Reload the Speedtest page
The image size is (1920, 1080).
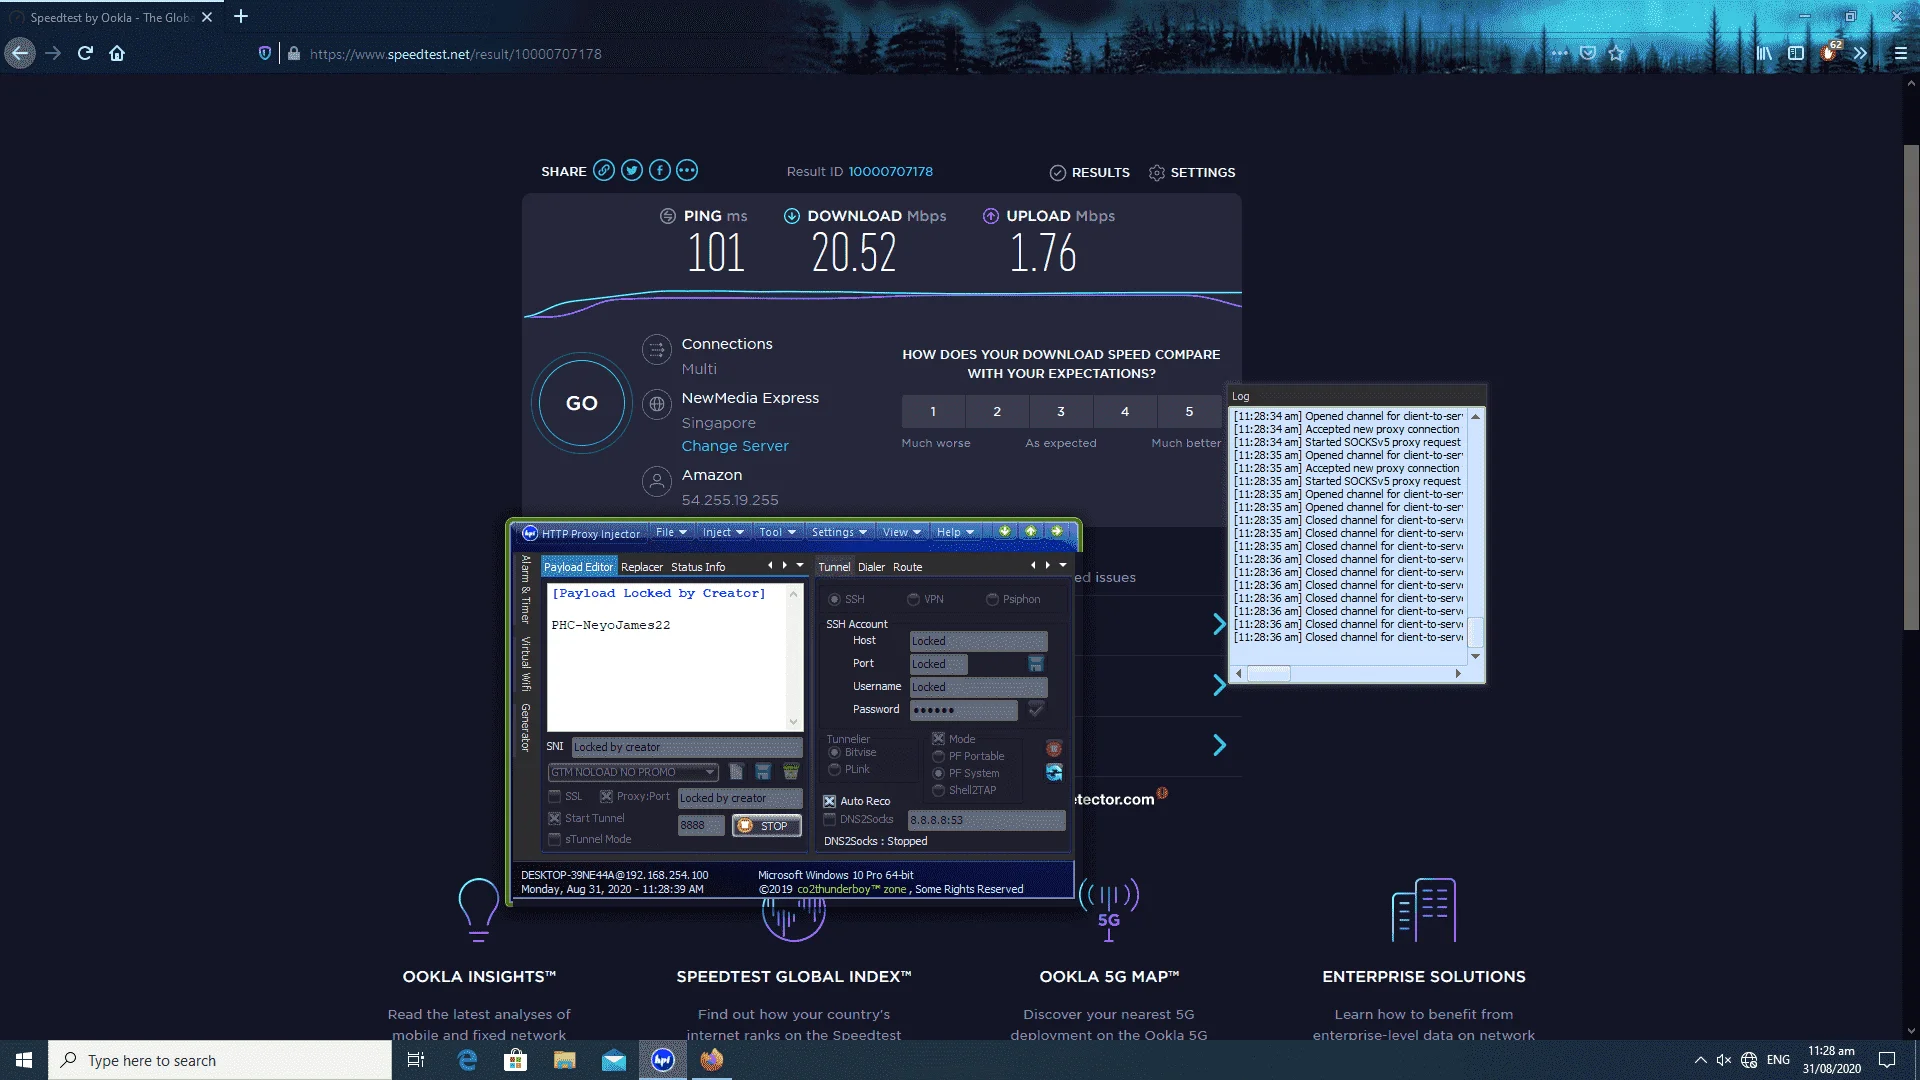[85, 54]
